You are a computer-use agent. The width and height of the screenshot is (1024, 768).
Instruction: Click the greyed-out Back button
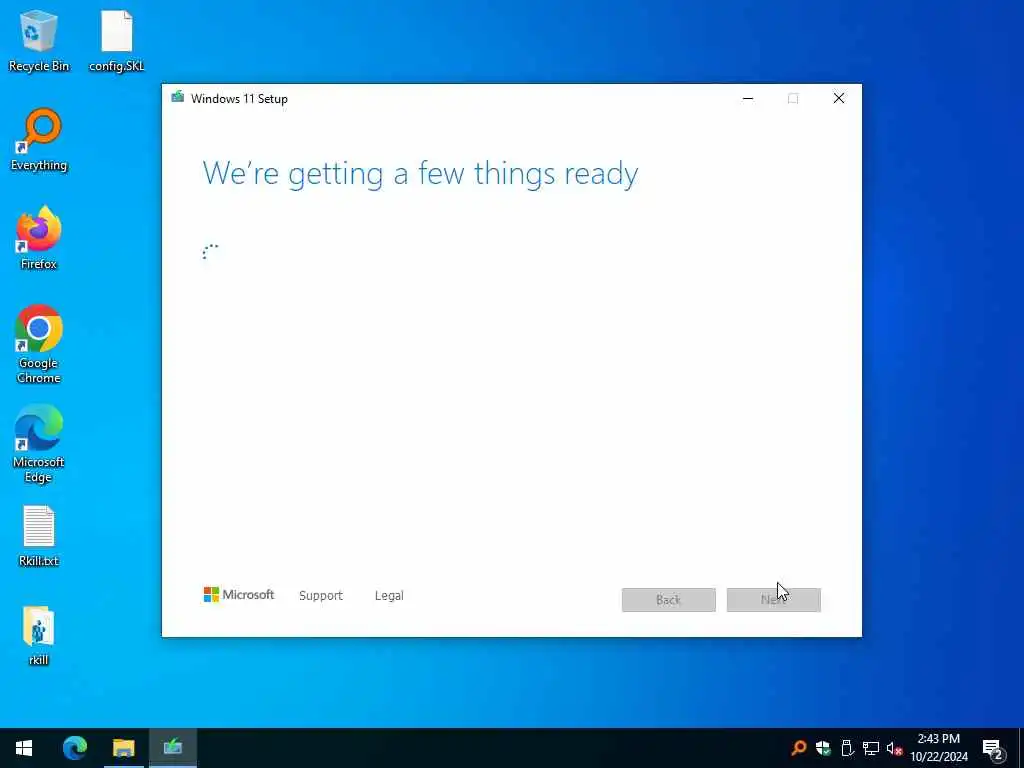[x=669, y=600]
